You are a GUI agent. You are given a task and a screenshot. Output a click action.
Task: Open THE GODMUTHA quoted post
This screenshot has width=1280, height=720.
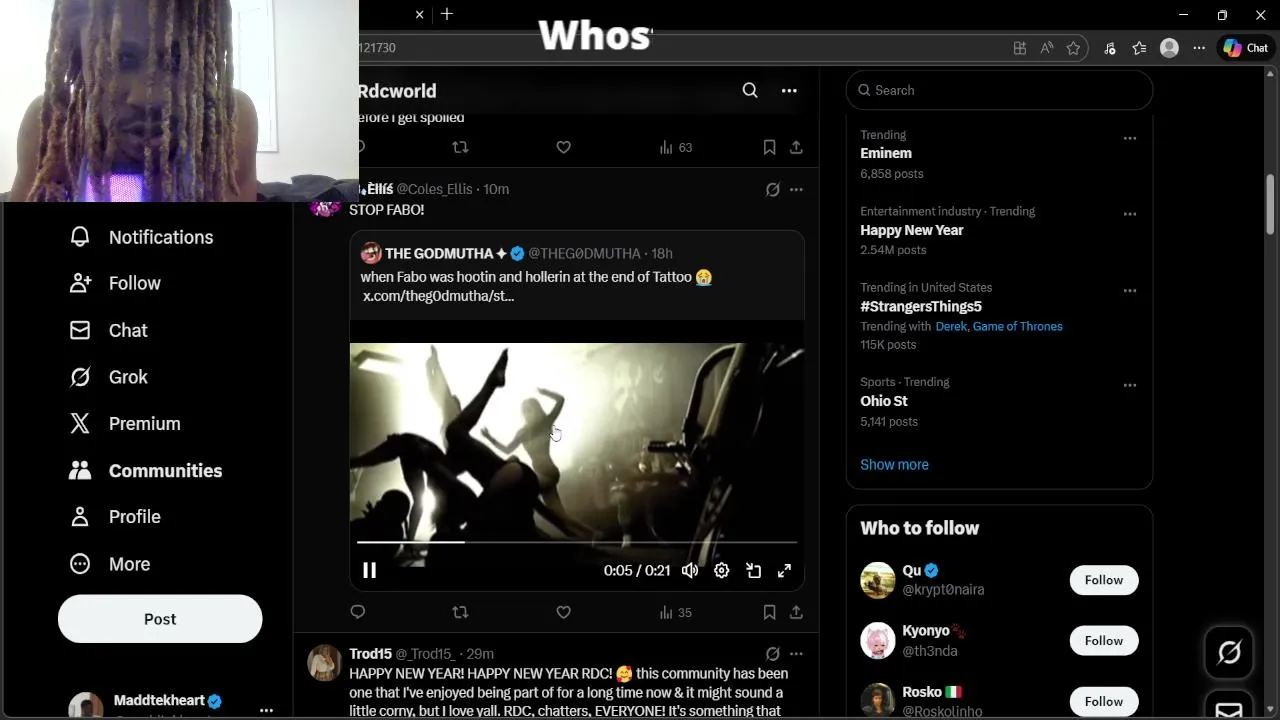577,275
